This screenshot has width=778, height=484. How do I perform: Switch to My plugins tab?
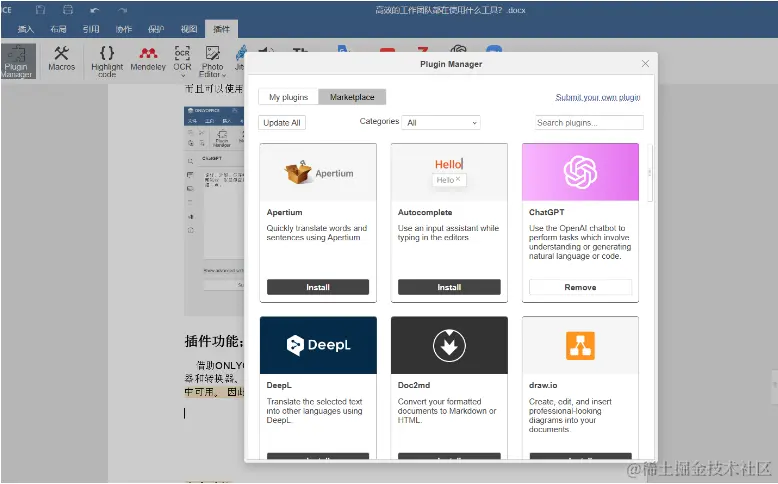point(288,97)
